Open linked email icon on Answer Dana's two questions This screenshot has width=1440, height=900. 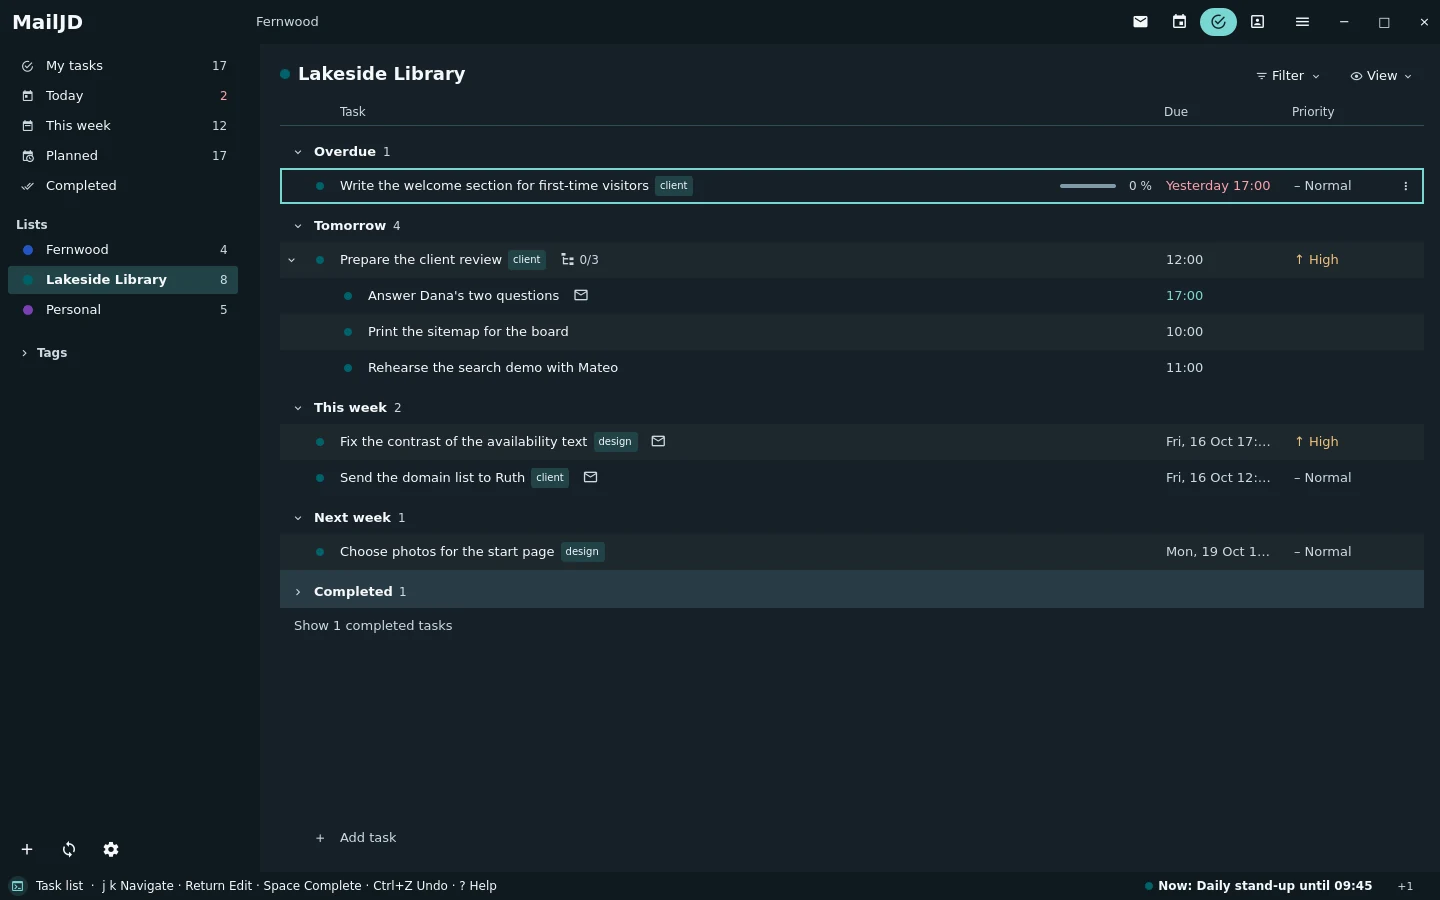[x=581, y=295]
